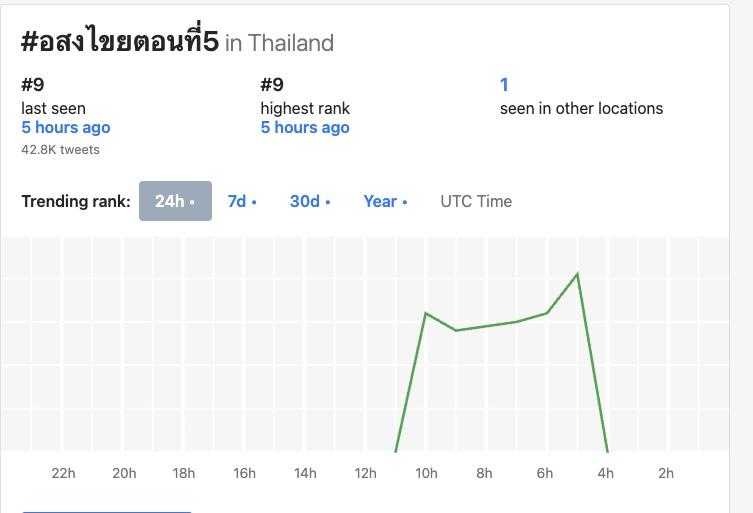Screen dimensions: 753x513
Task: Open the 30d trending rank tab
Action: click(x=310, y=201)
